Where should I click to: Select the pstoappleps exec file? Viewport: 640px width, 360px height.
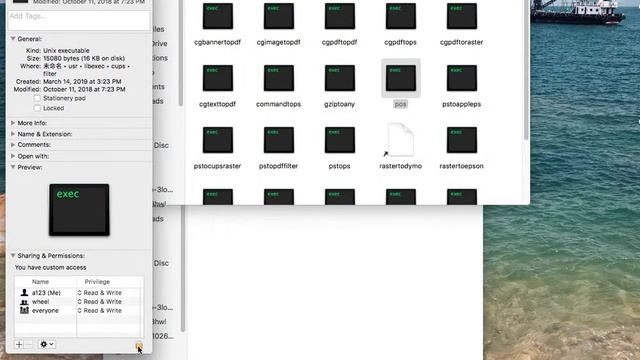[x=462, y=78]
